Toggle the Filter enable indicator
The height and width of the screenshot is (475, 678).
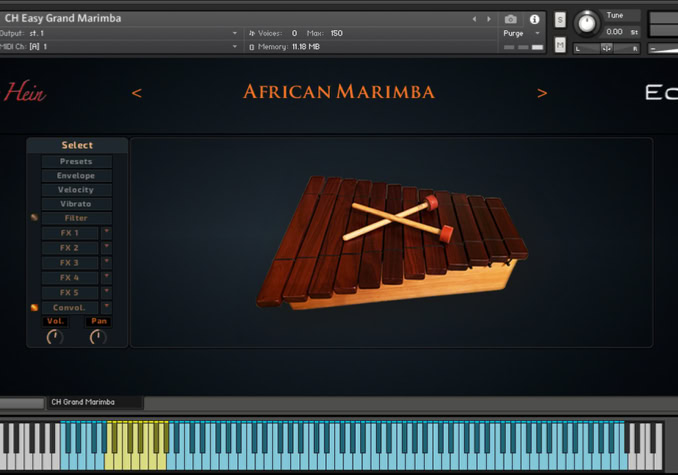point(34,217)
